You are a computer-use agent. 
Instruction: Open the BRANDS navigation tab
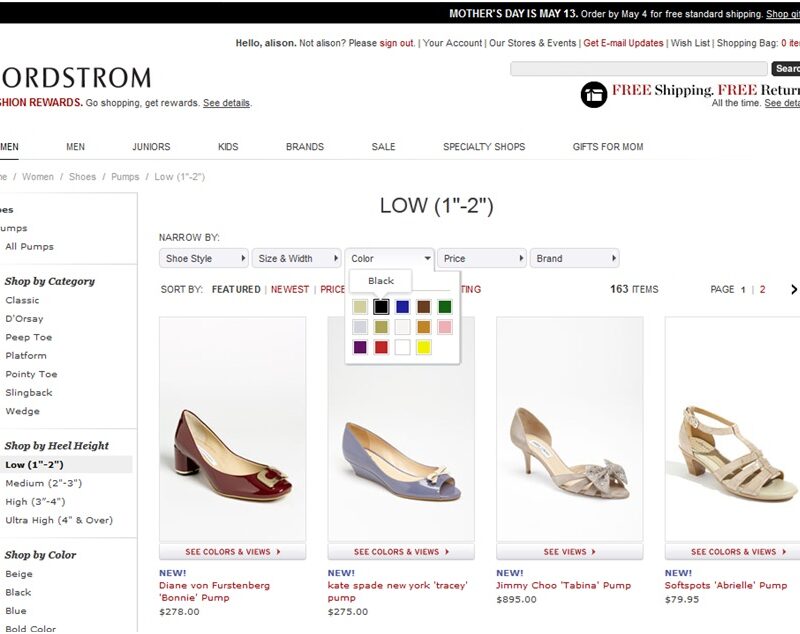click(x=305, y=147)
